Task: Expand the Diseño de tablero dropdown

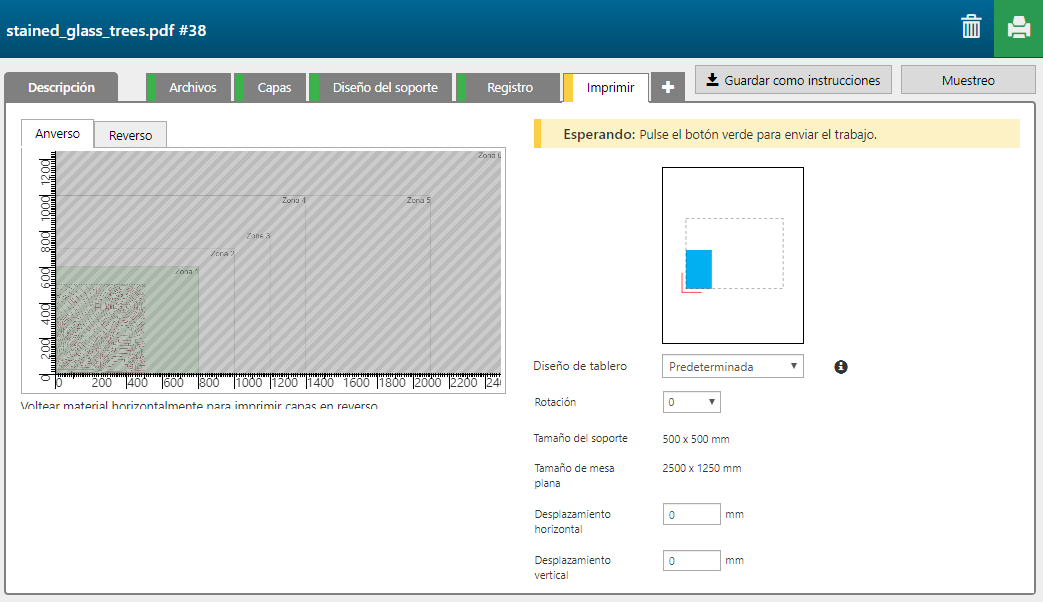Action: 733,366
